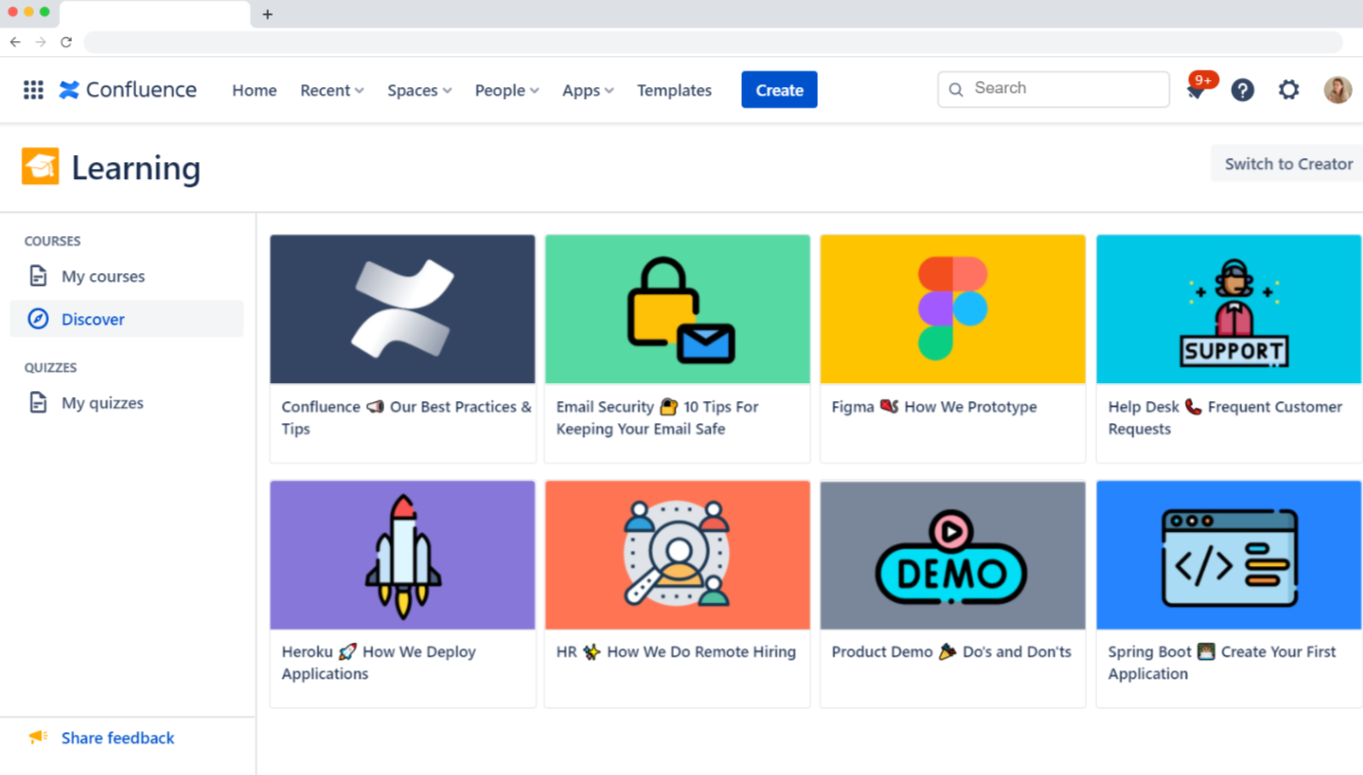Go to the Home menu item
1363x775 pixels.
point(254,90)
